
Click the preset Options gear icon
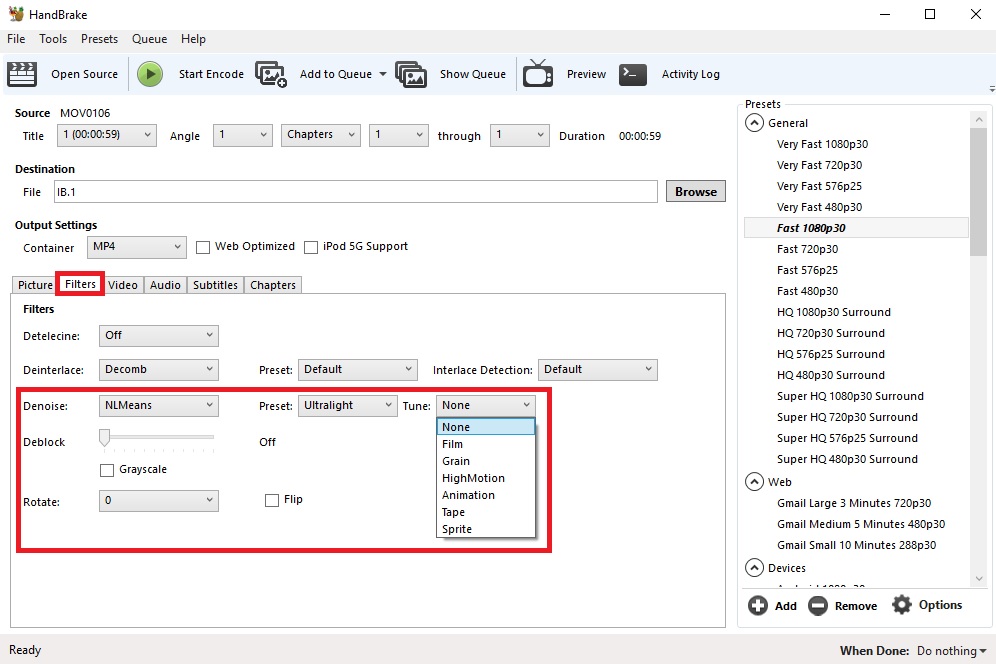(901, 605)
